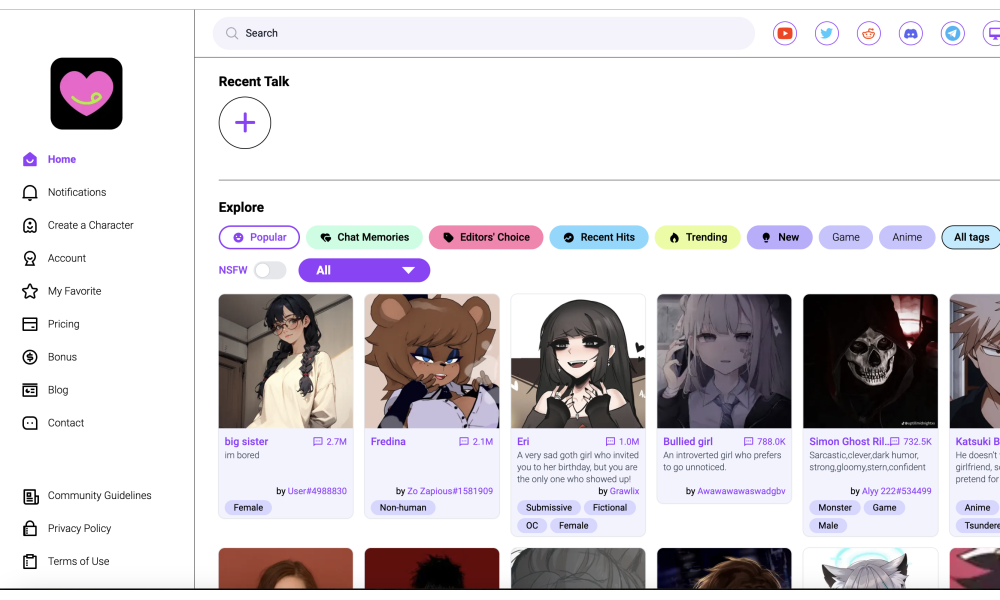Toggle the NSFW switch

[x=270, y=270]
